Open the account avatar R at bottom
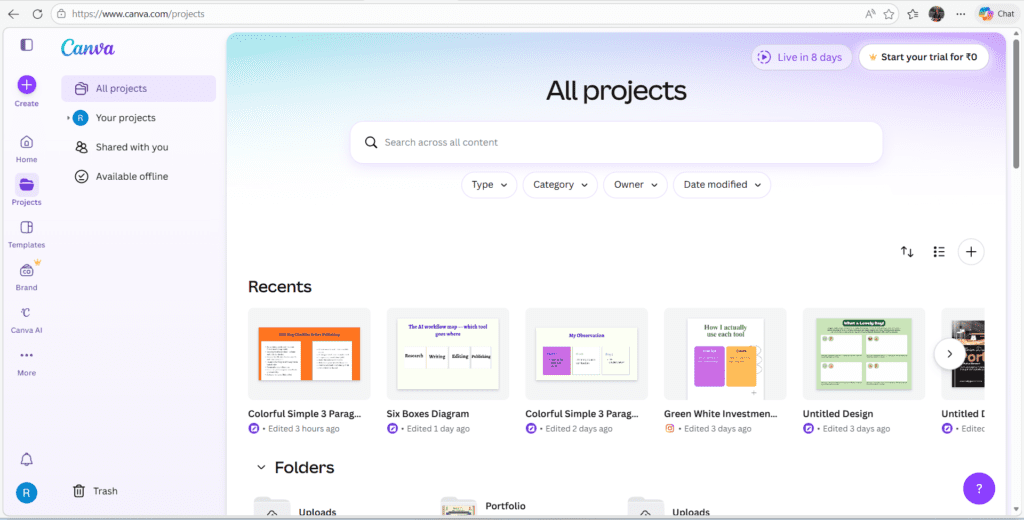Screen dimensions: 1024x520 [27, 493]
